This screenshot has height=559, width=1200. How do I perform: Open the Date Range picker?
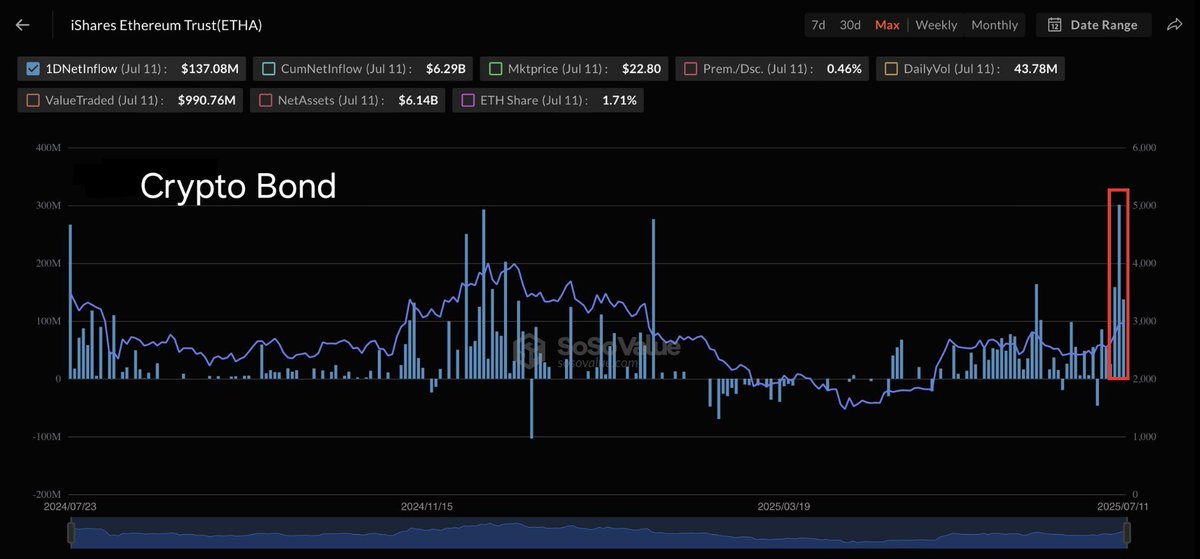tap(1093, 25)
